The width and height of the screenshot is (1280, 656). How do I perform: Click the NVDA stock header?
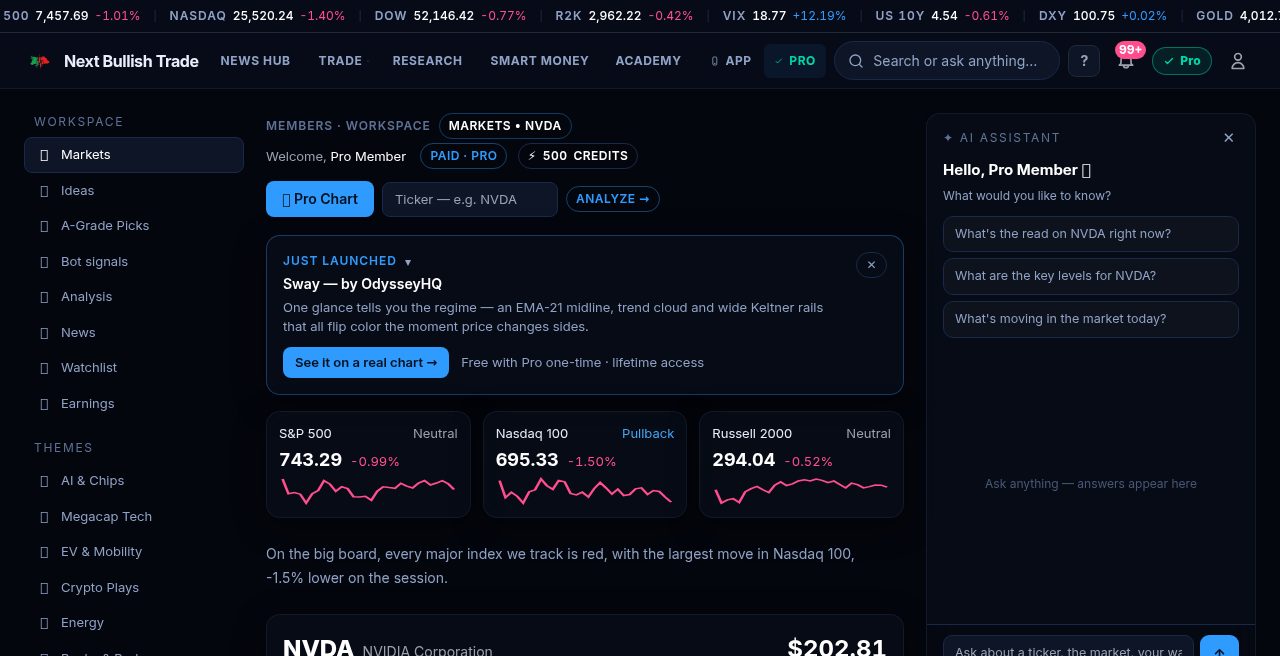click(x=318, y=647)
